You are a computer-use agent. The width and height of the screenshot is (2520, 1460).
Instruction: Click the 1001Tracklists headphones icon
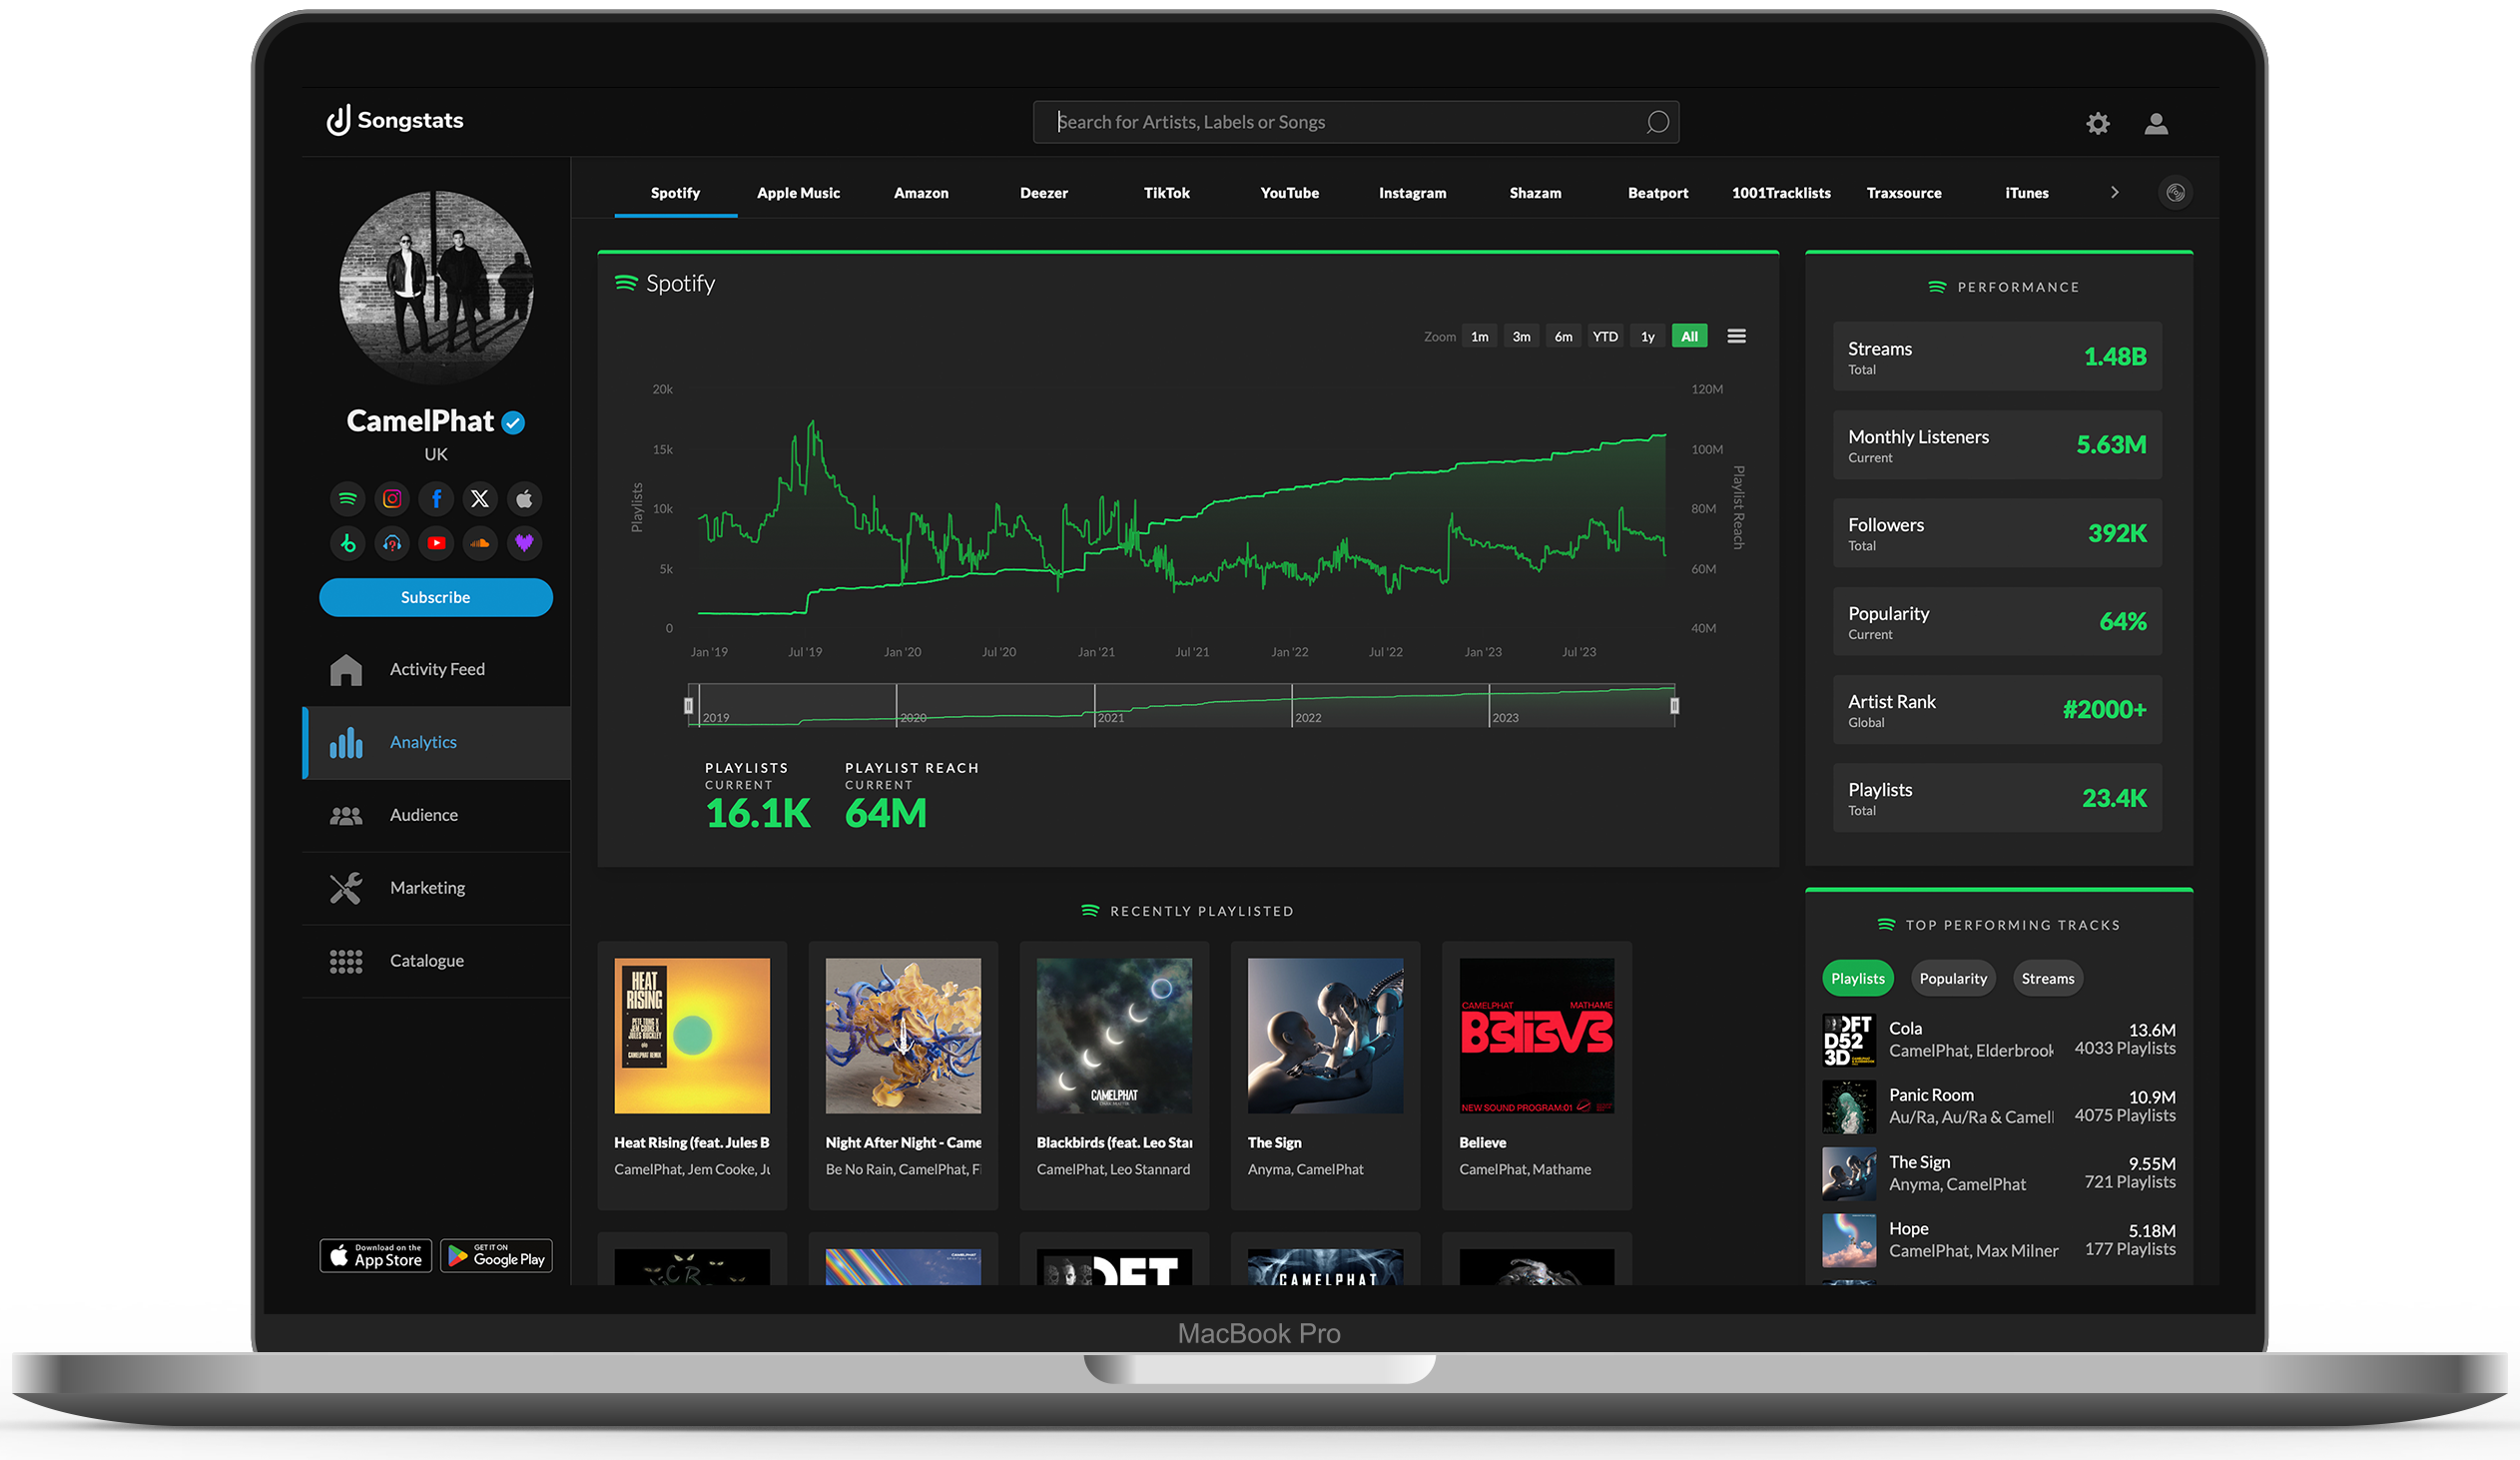392,543
